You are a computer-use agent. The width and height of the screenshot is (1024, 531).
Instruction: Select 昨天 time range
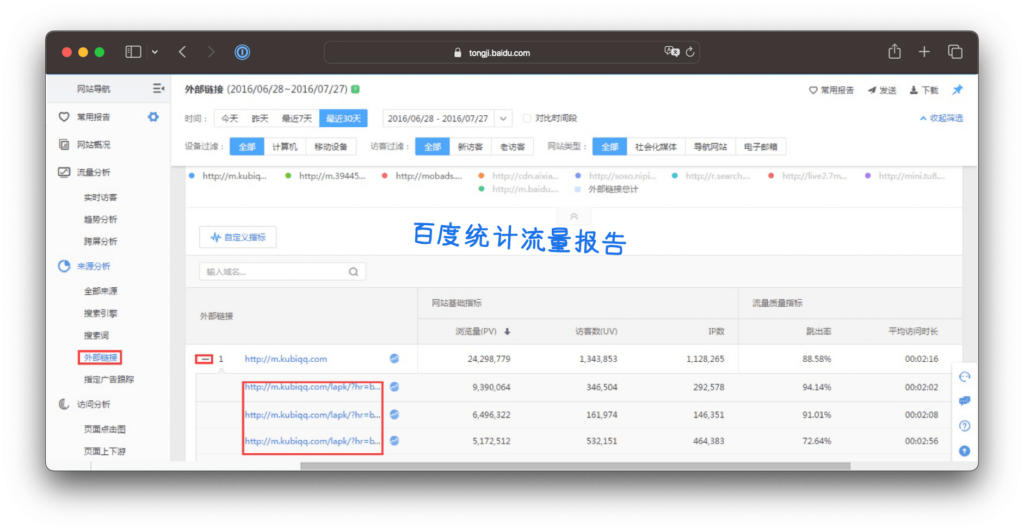260,118
